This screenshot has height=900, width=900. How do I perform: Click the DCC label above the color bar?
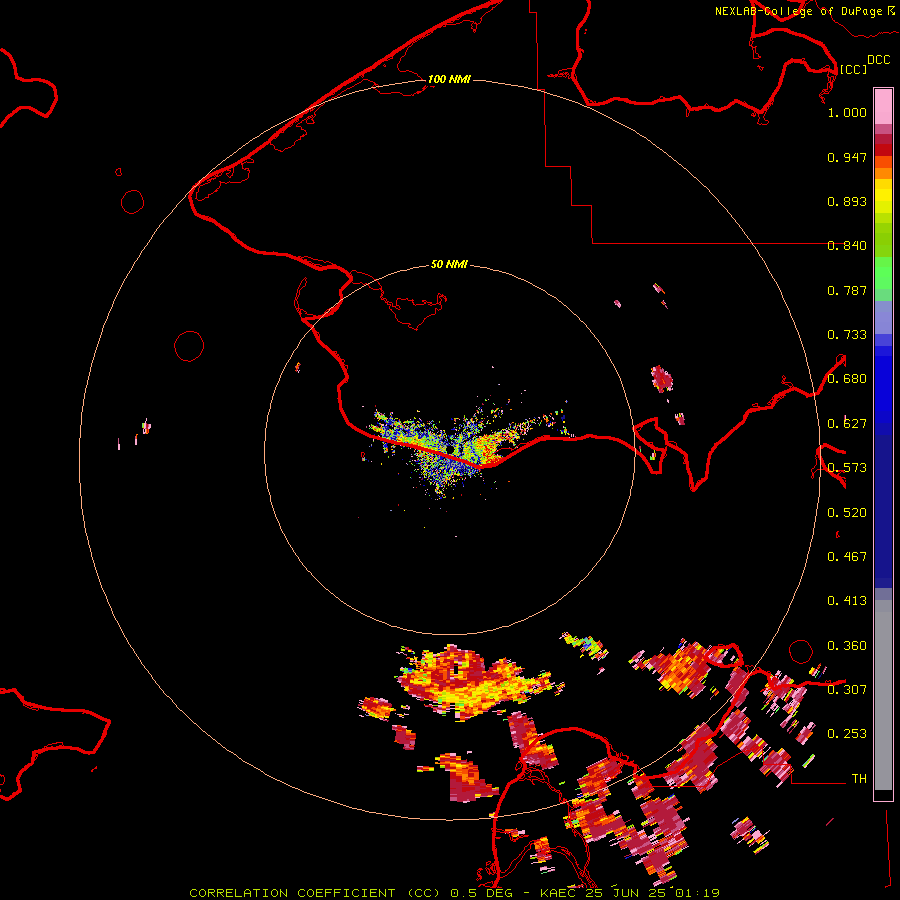[878, 60]
